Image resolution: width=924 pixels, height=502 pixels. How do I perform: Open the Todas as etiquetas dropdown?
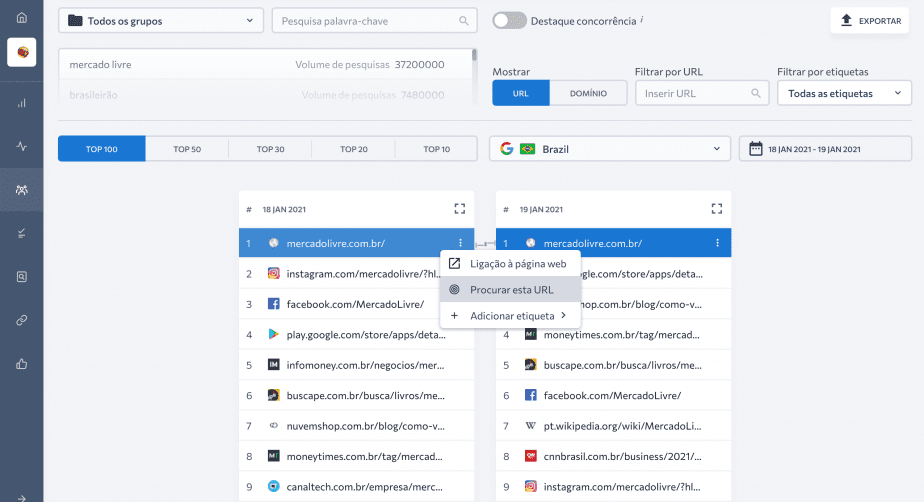[844, 93]
